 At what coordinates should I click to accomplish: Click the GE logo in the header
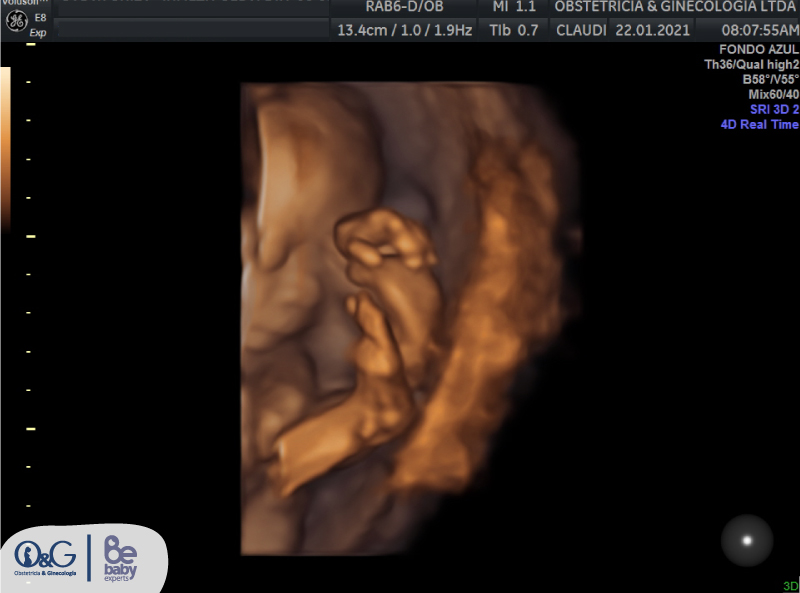(16, 21)
